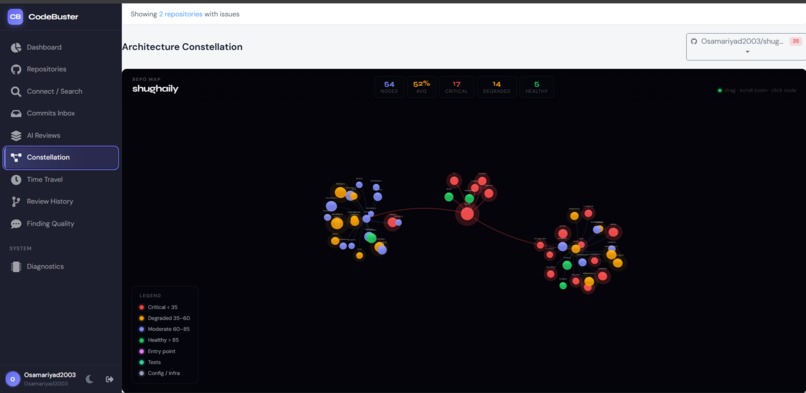
Task: Click the 14 Degraded stat card
Action: [x=497, y=87]
